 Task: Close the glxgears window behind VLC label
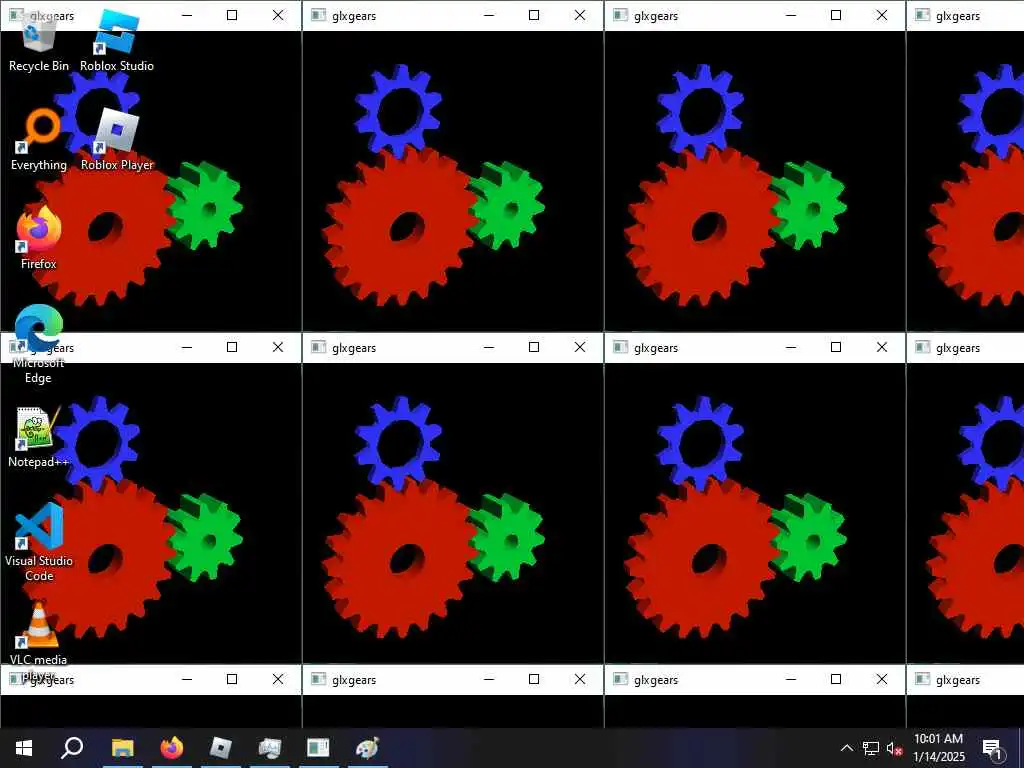pyautogui.click(x=278, y=679)
